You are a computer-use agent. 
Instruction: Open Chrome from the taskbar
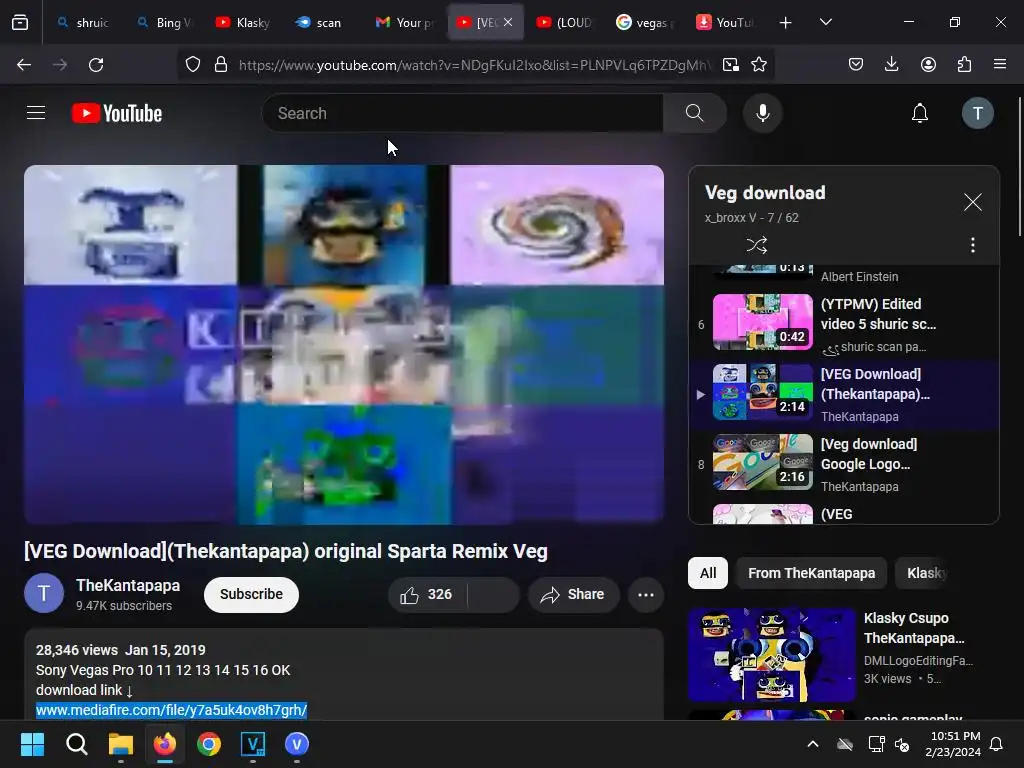coord(209,744)
